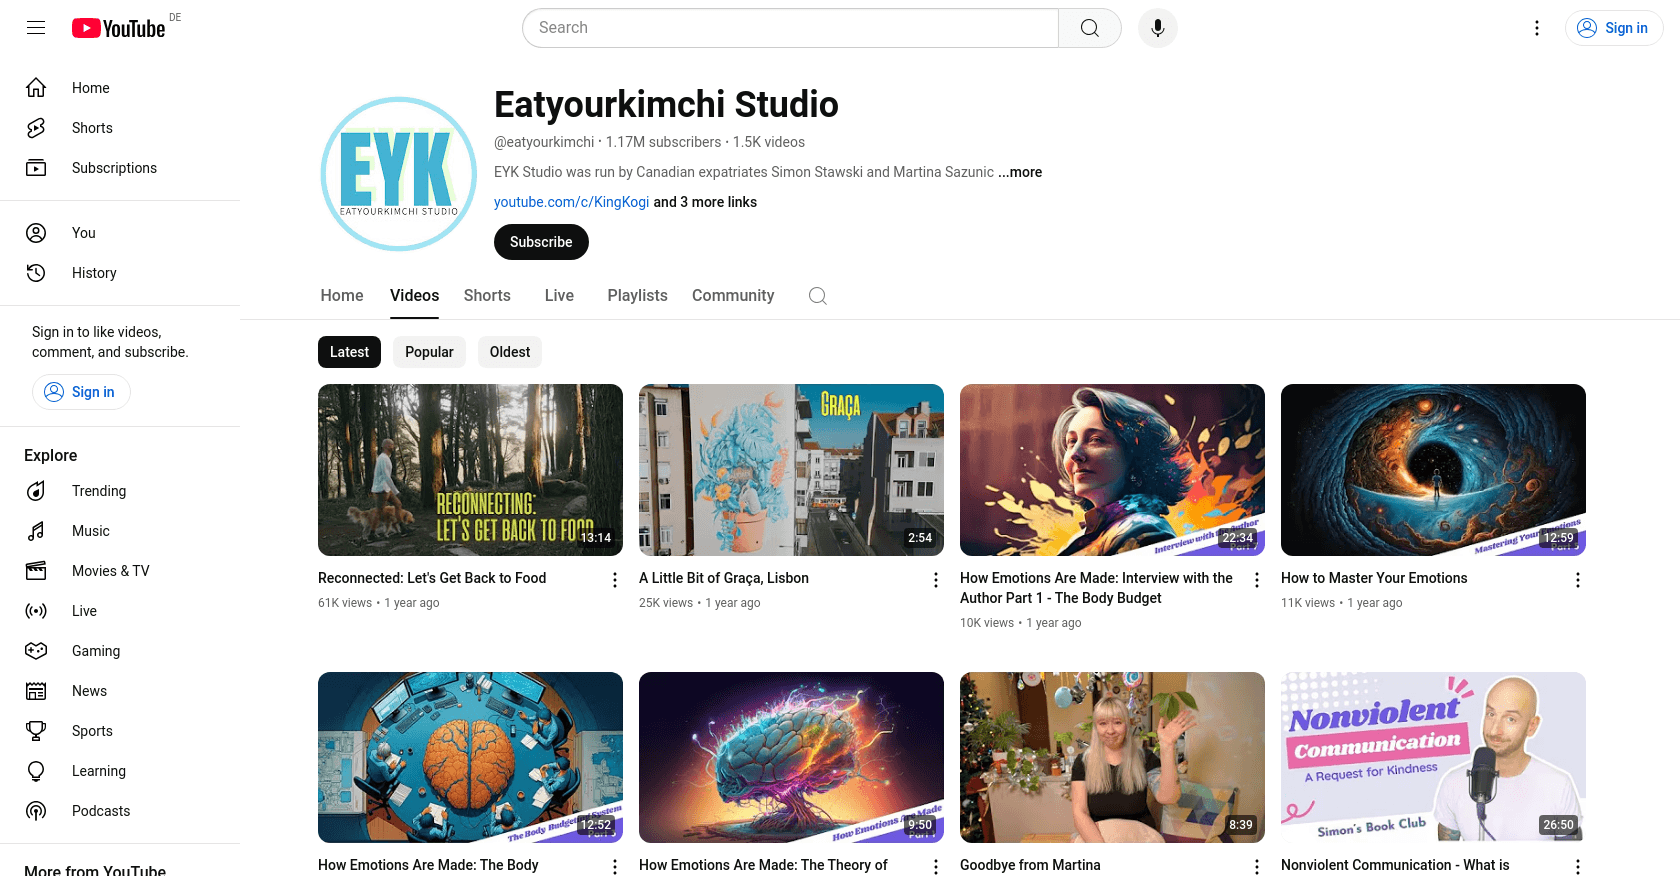Screen dimensions: 1680x876
Task: Open the hamburger guide menu
Action: click(36, 28)
